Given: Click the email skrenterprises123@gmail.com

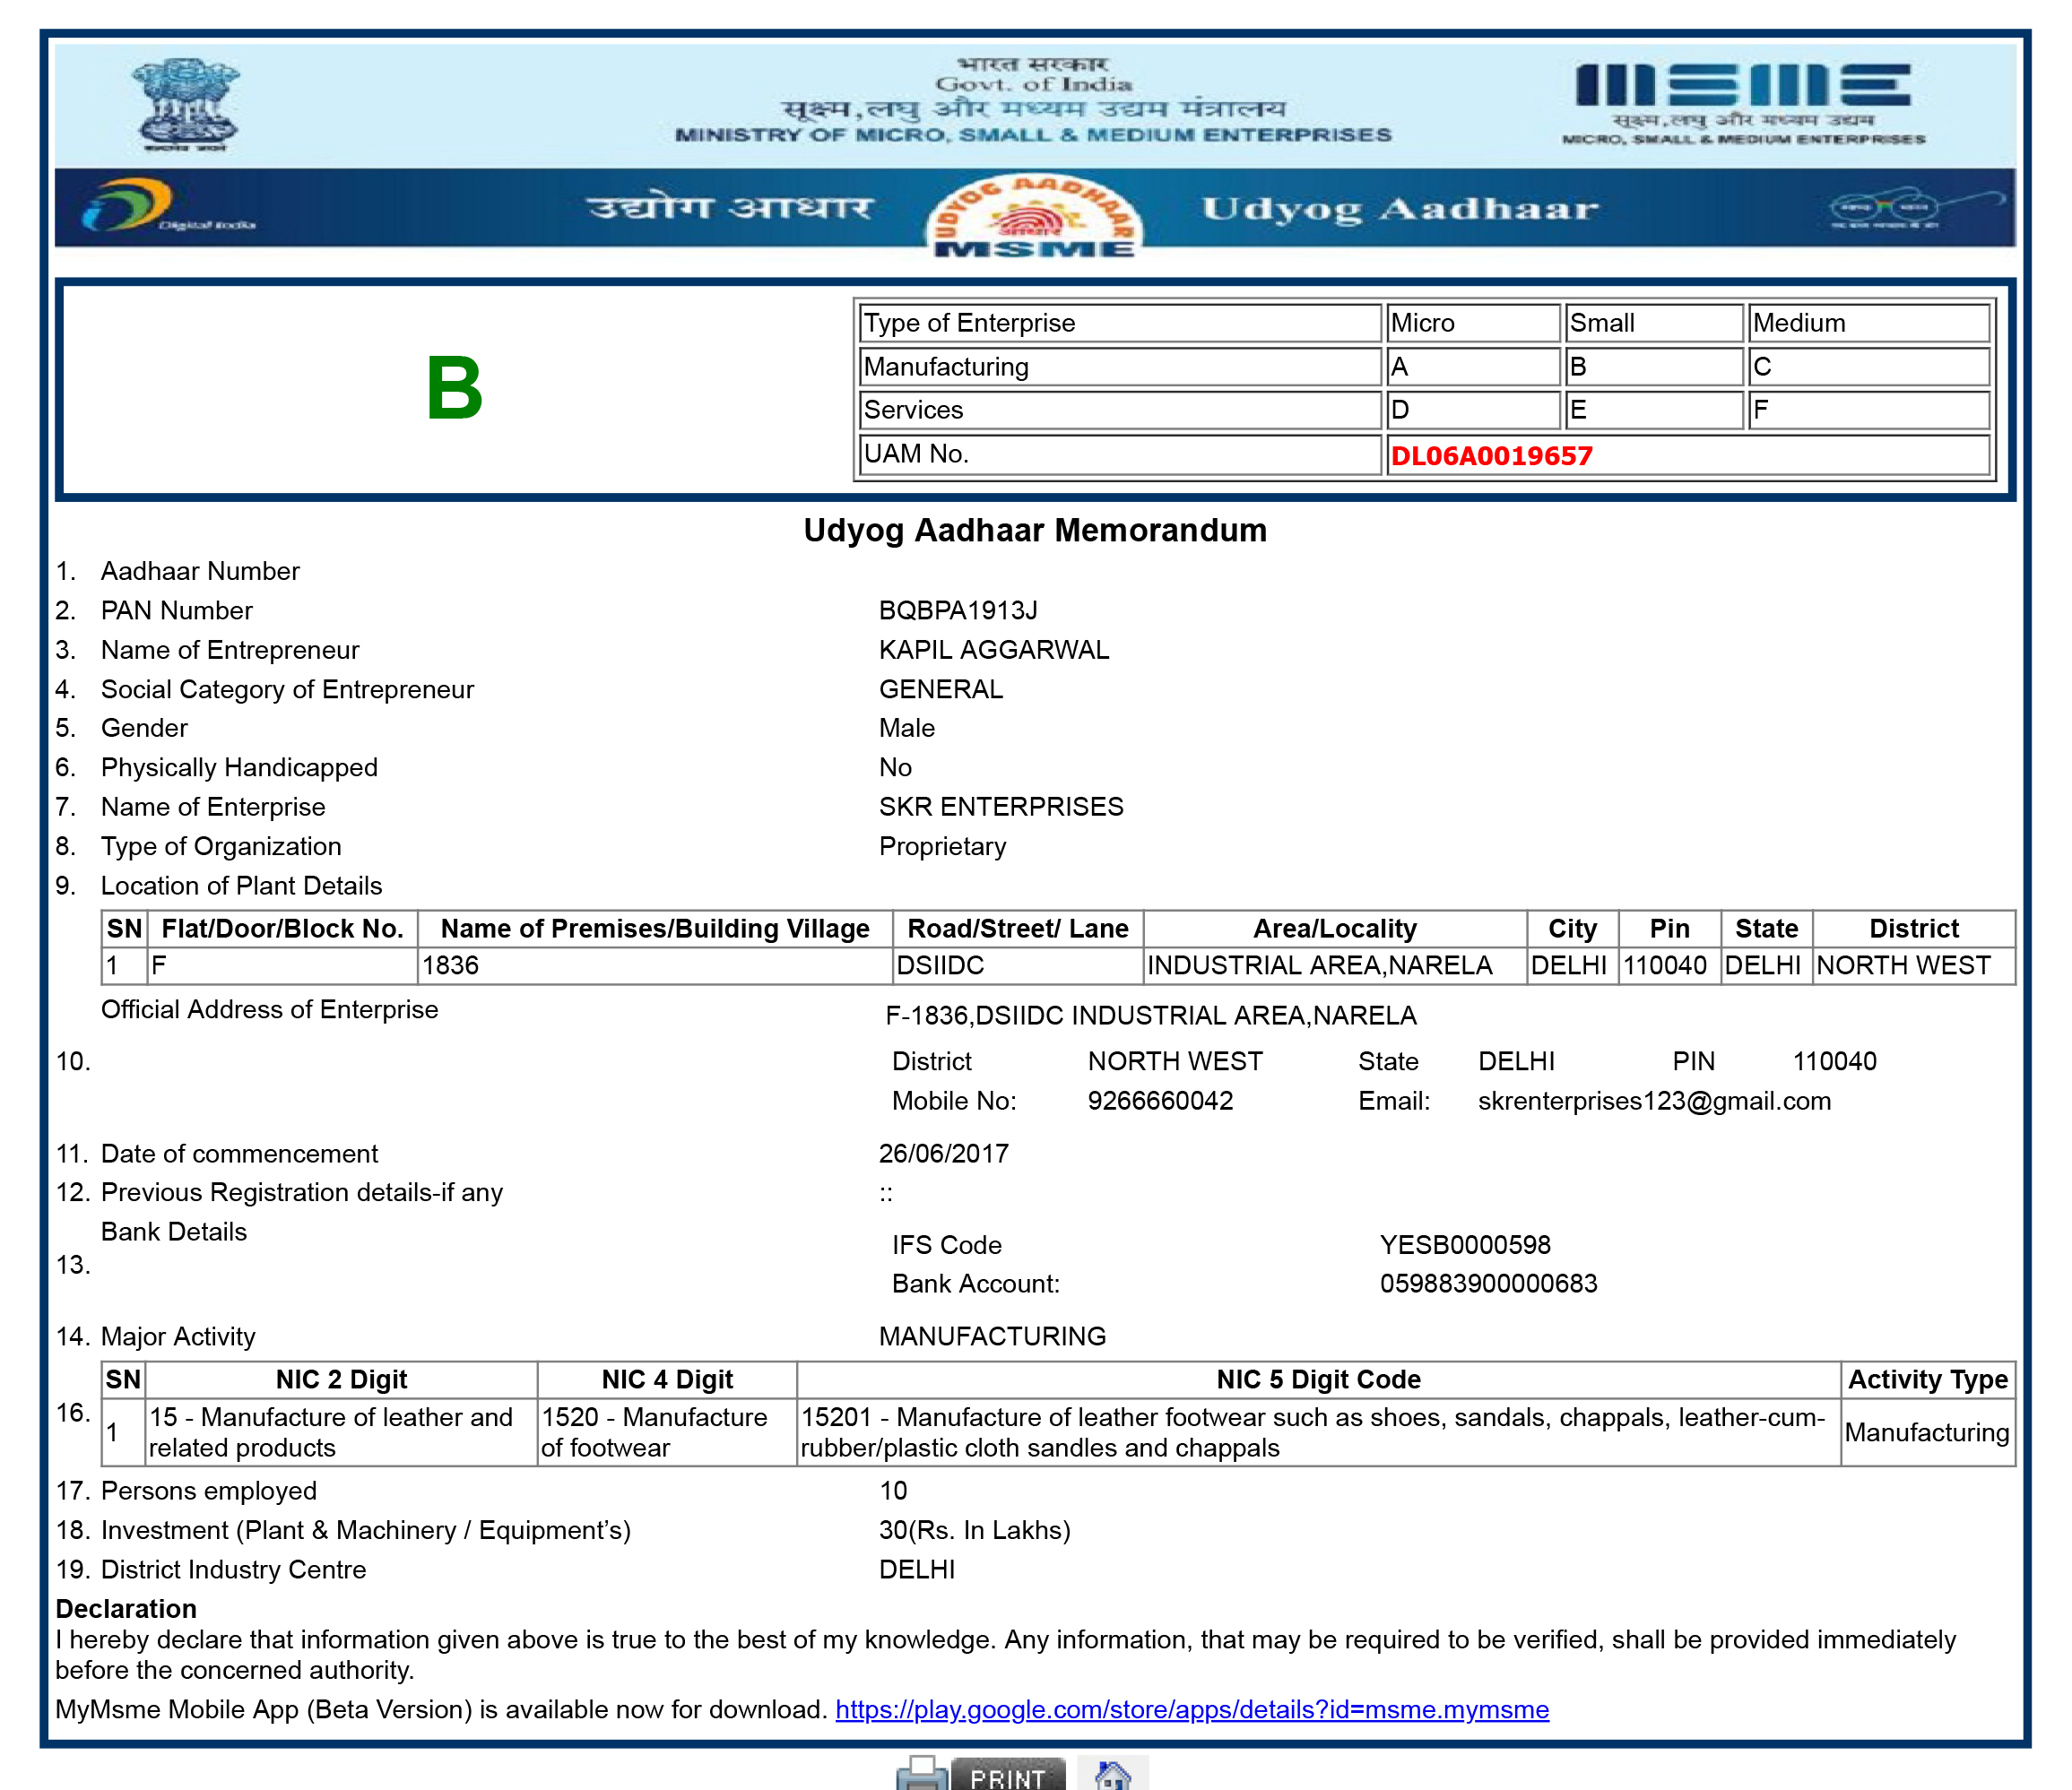Looking at the screenshot, I should tap(1654, 1101).
